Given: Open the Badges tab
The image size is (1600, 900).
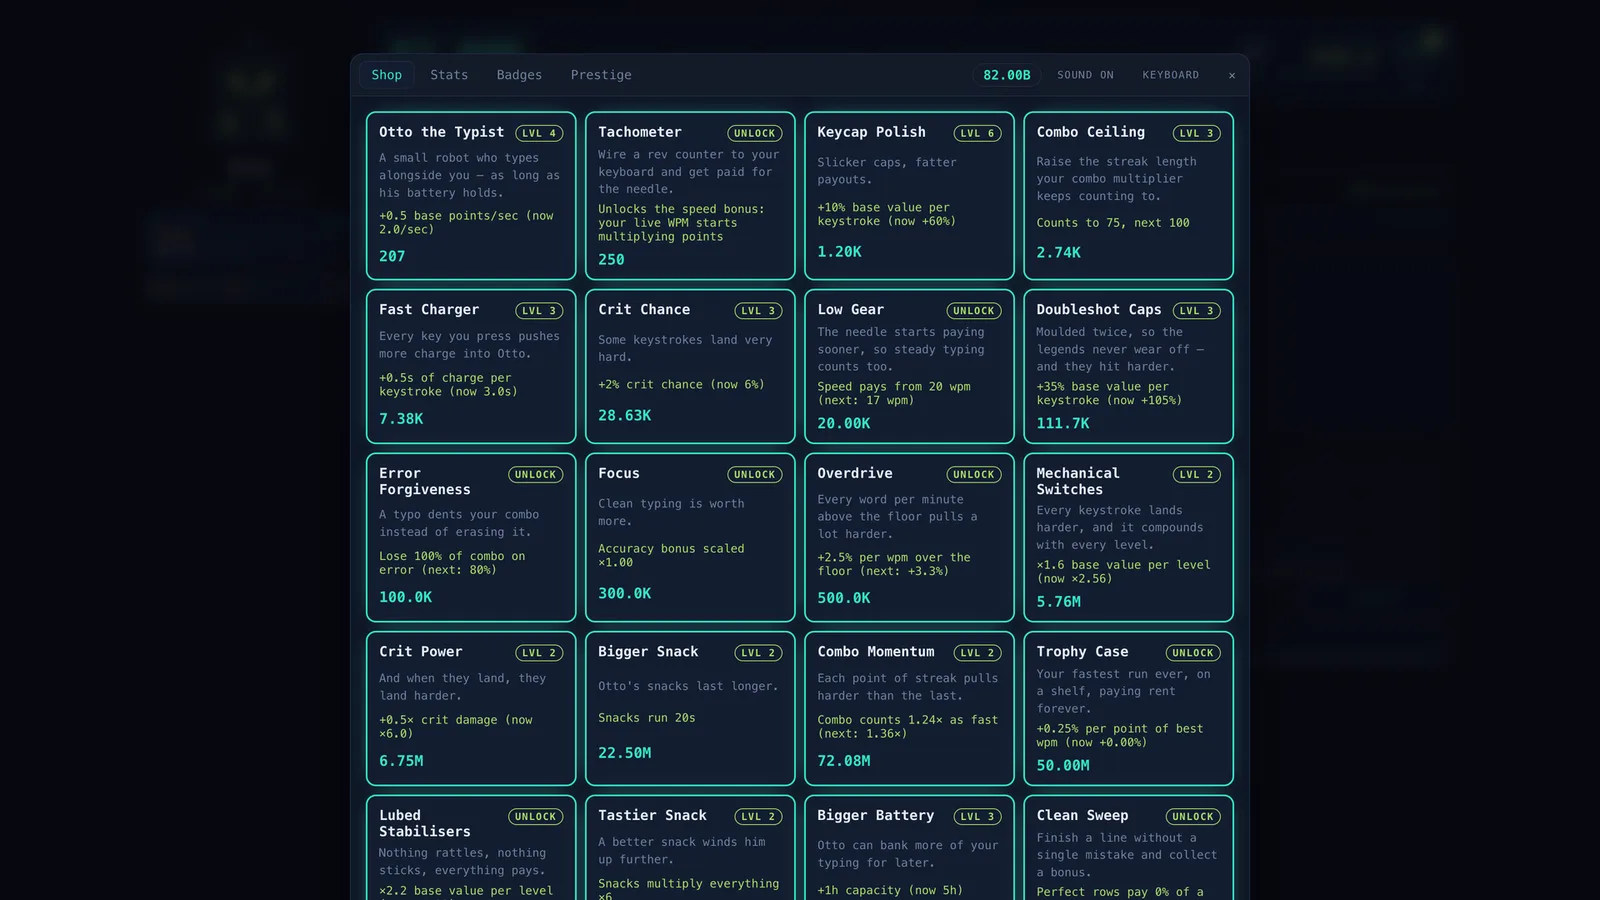Looking at the screenshot, I should (x=519, y=75).
